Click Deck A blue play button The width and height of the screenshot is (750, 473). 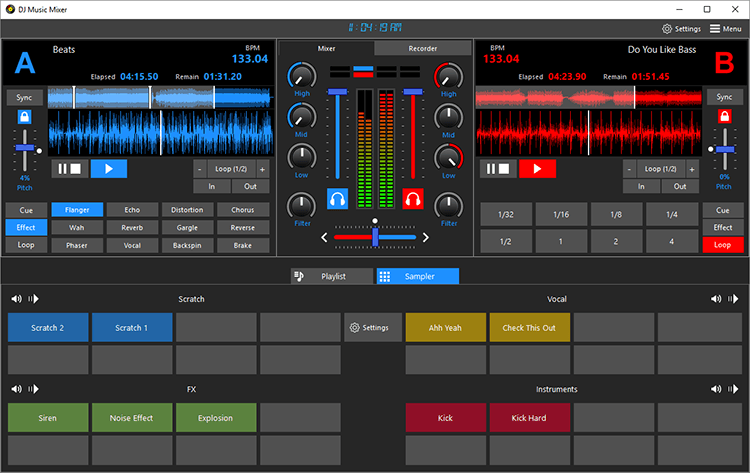109,168
